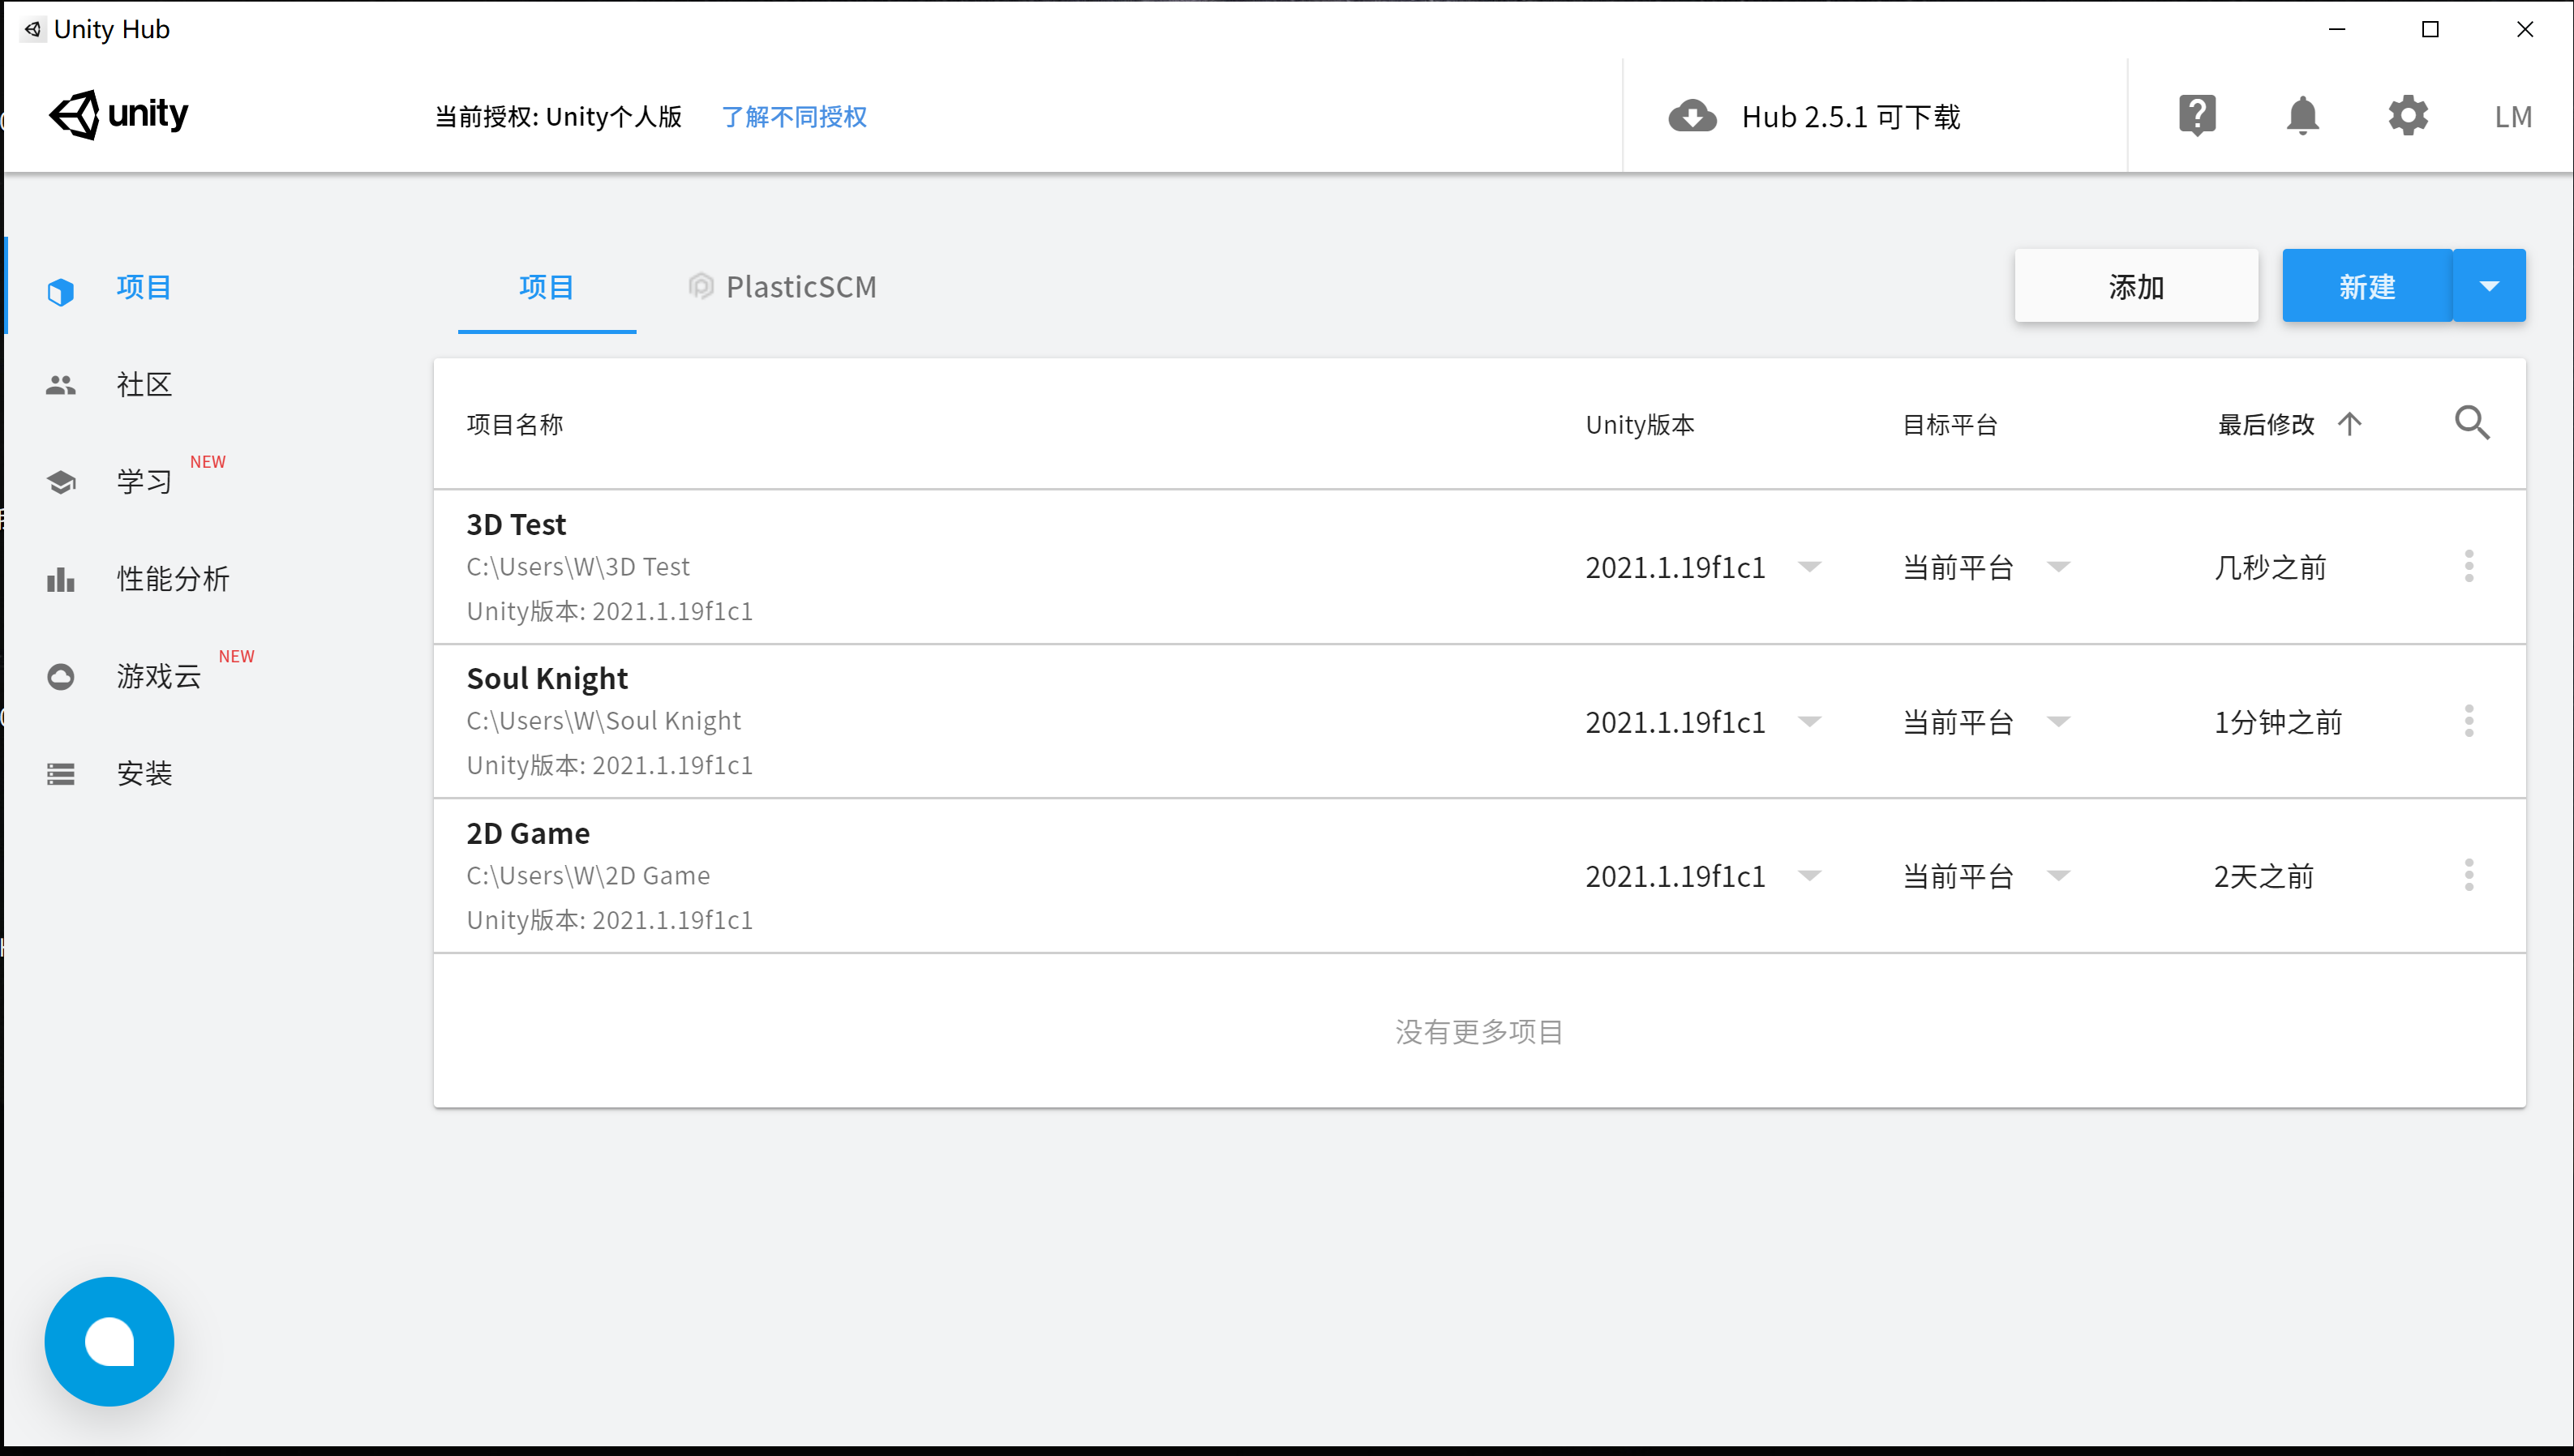
Task: Open notifications via the bell icon
Action: click(2302, 116)
